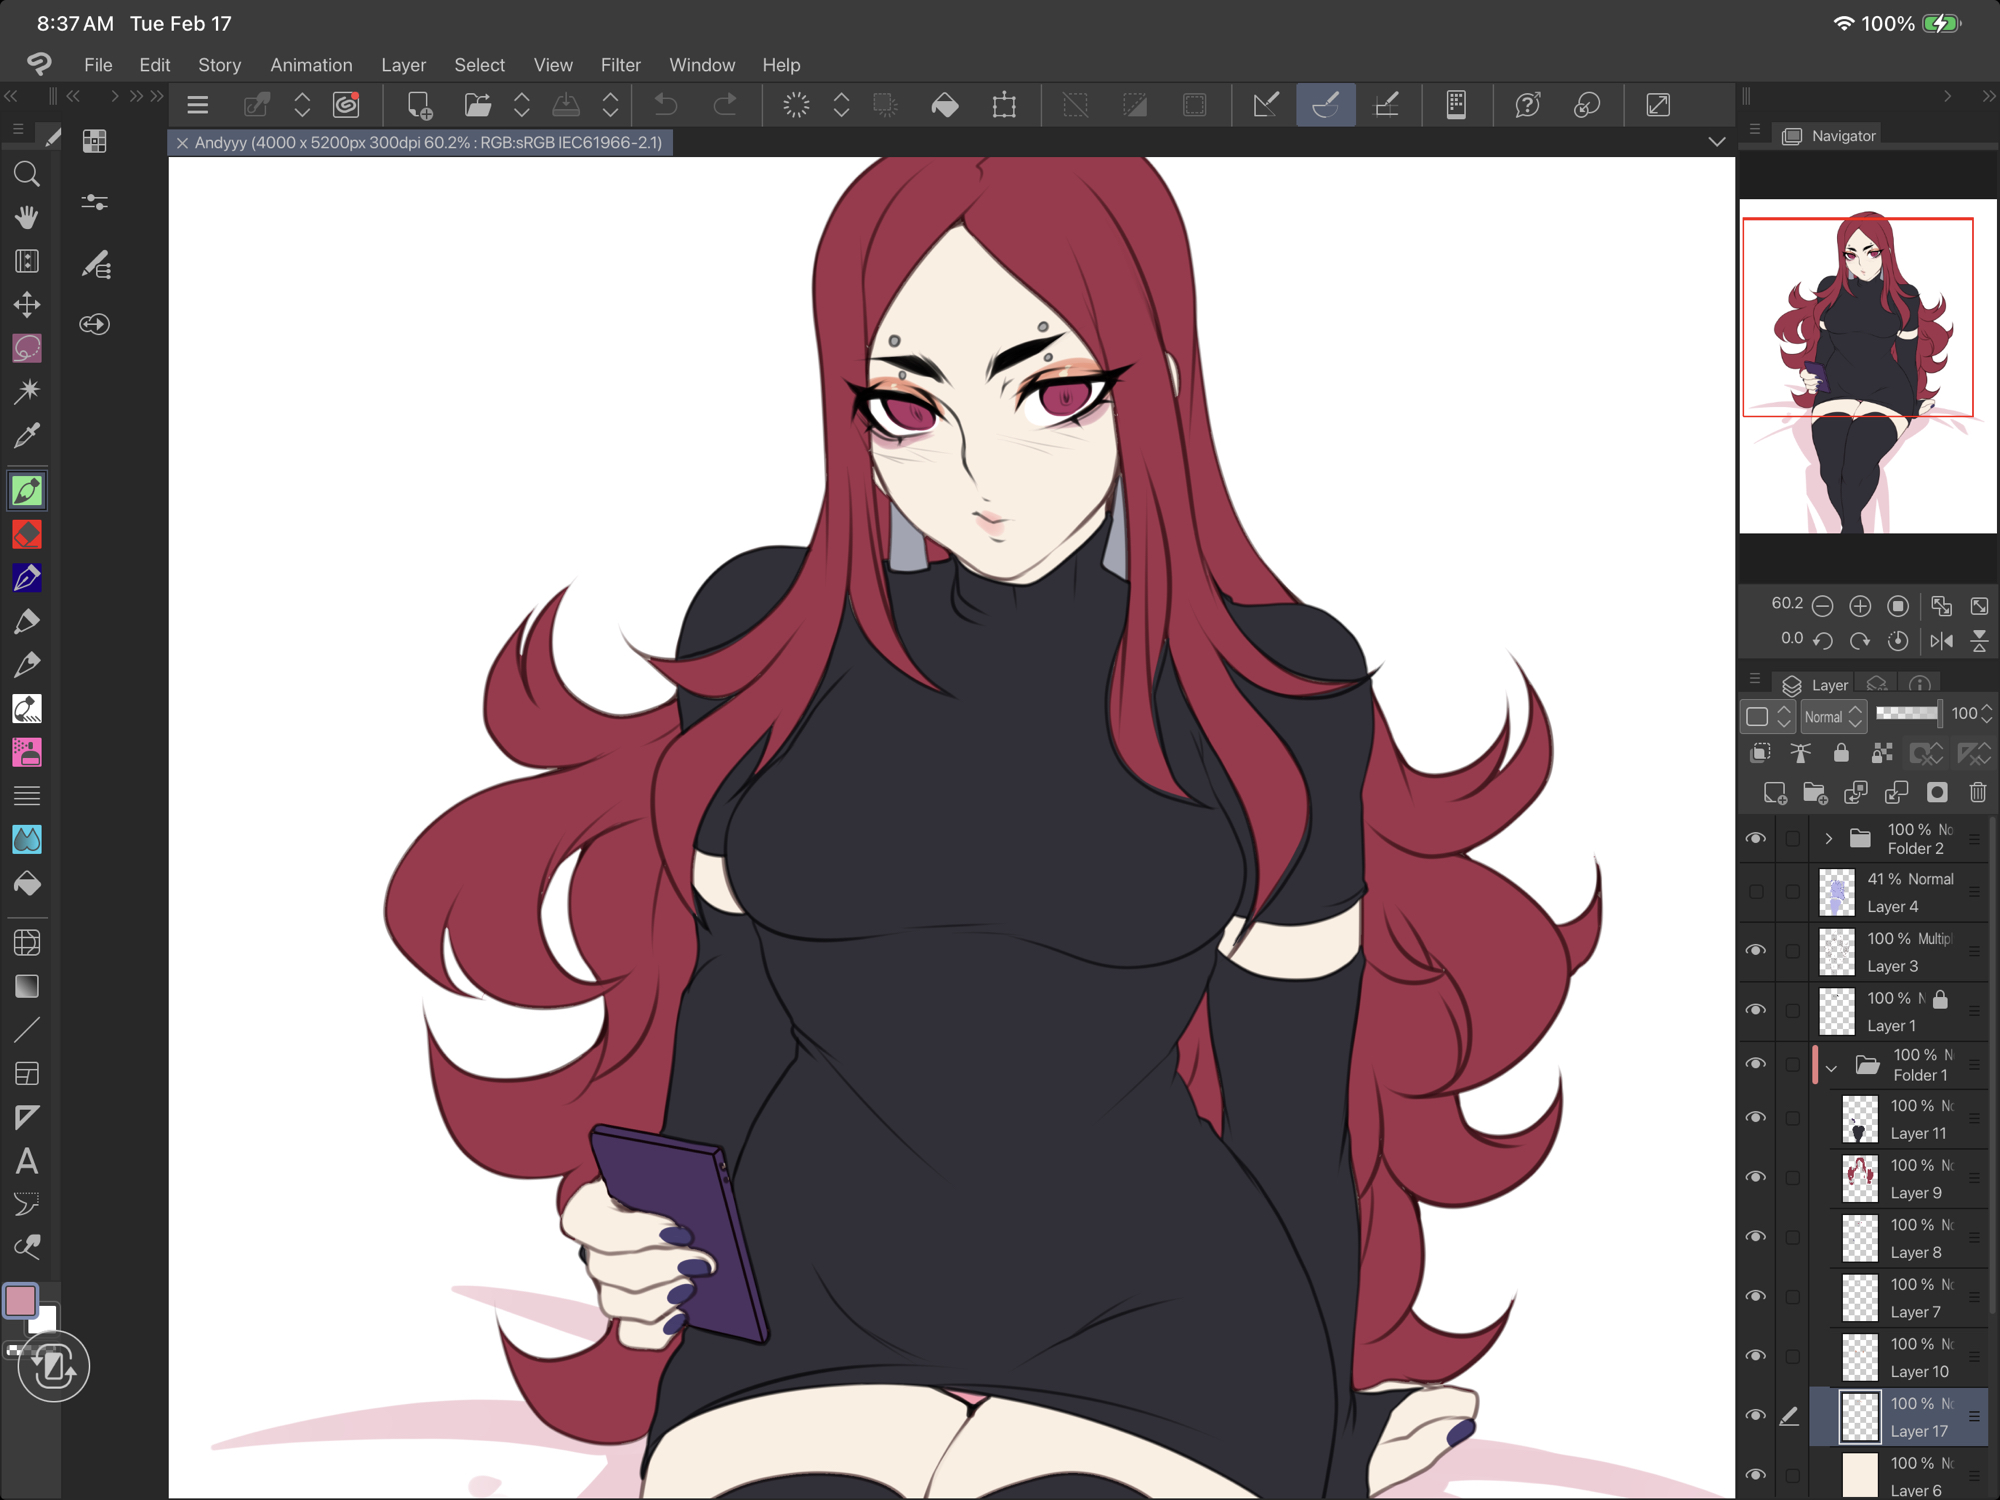The image size is (2000, 1500).
Task: Select the Text tool
Action: point(27,1161)
